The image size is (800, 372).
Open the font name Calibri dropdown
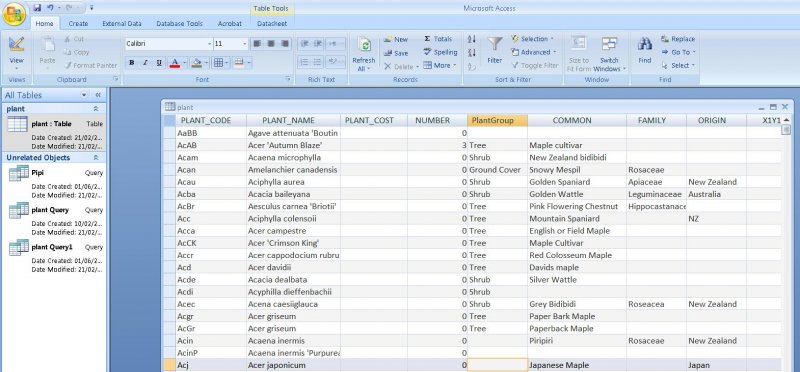click(x=209, y=44)
